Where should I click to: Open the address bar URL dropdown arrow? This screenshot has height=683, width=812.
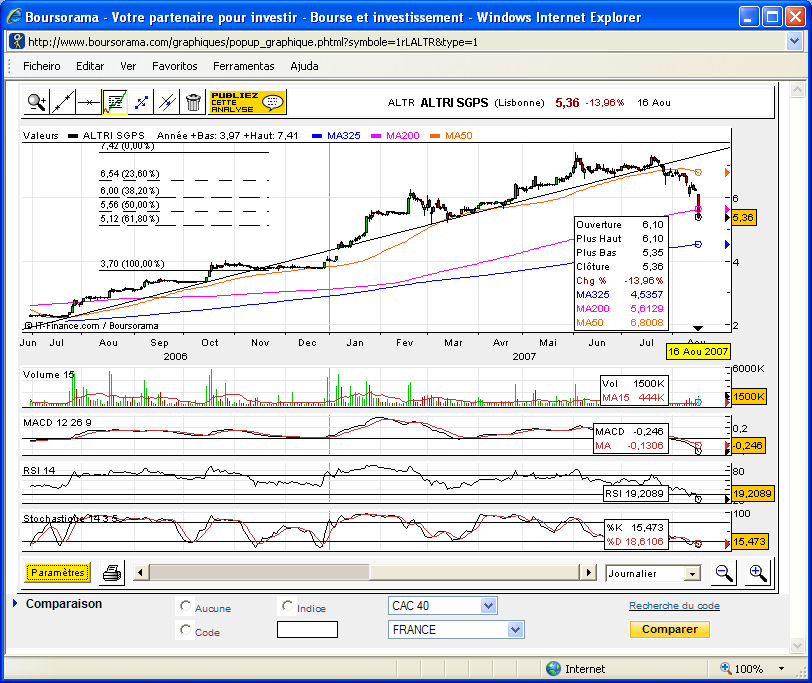pyautogui.click(x=794, y=41)
